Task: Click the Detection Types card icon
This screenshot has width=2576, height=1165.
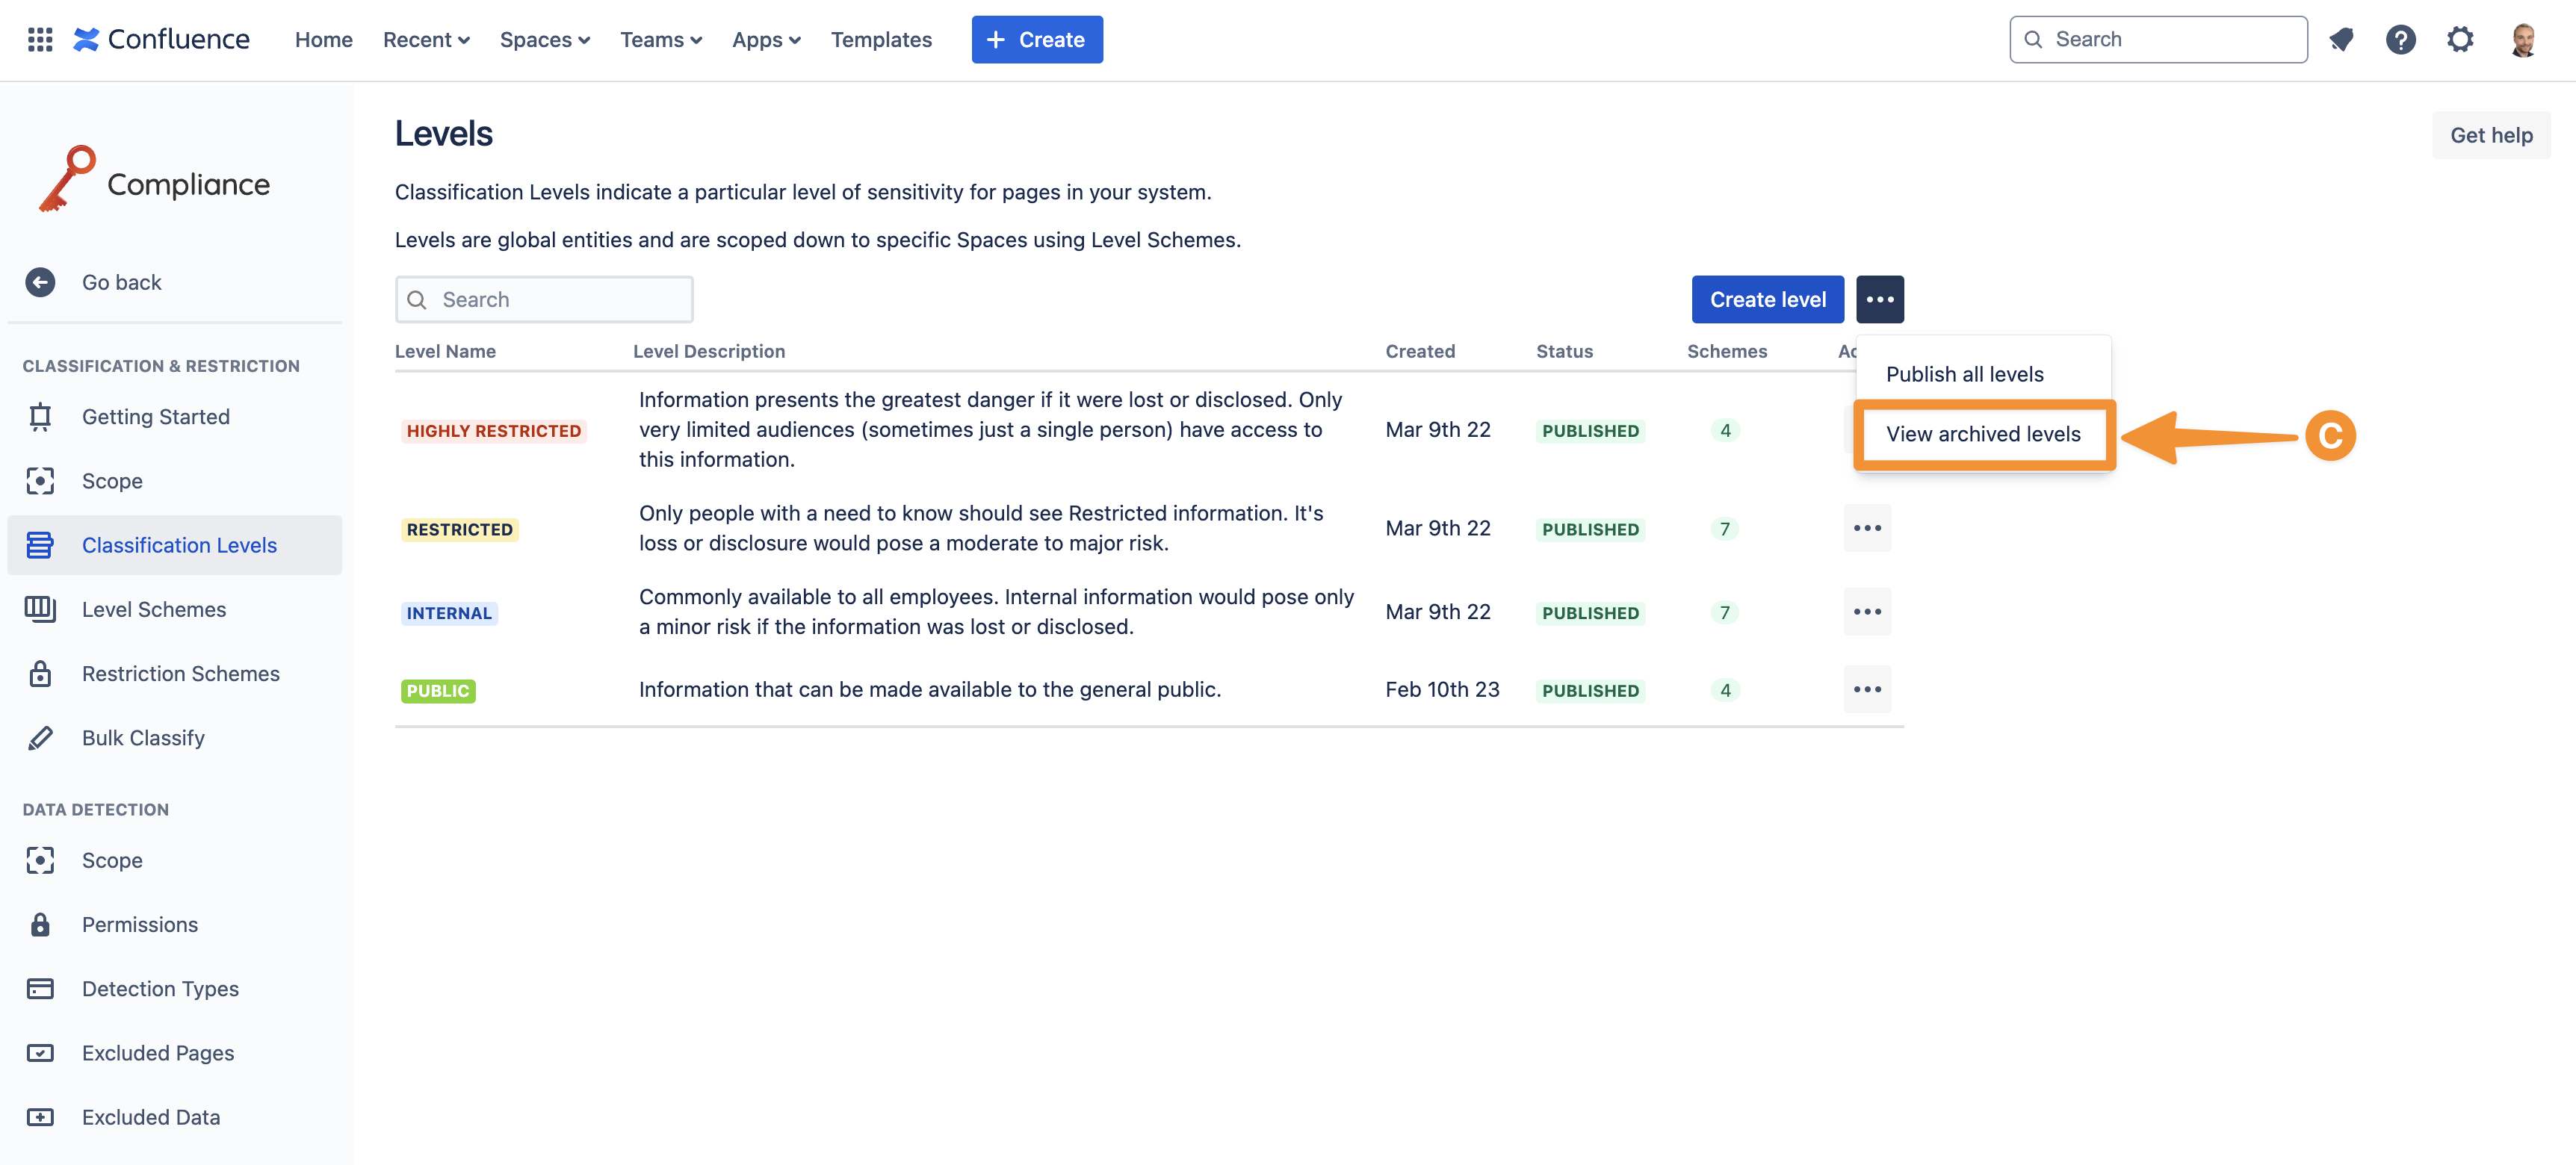Action: 40,989
